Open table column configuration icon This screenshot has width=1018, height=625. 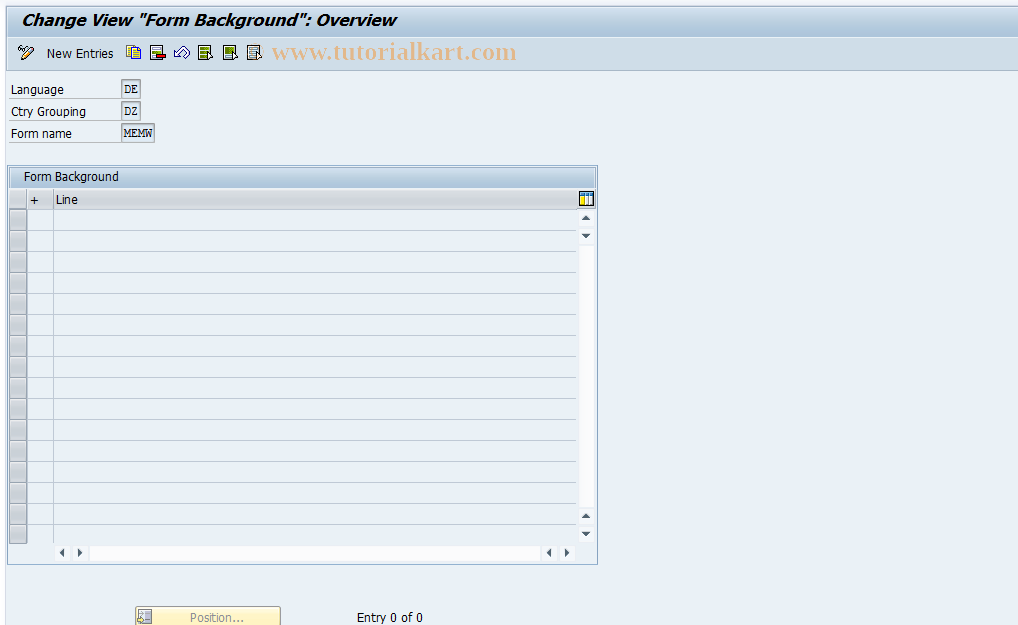pos(586,199)
